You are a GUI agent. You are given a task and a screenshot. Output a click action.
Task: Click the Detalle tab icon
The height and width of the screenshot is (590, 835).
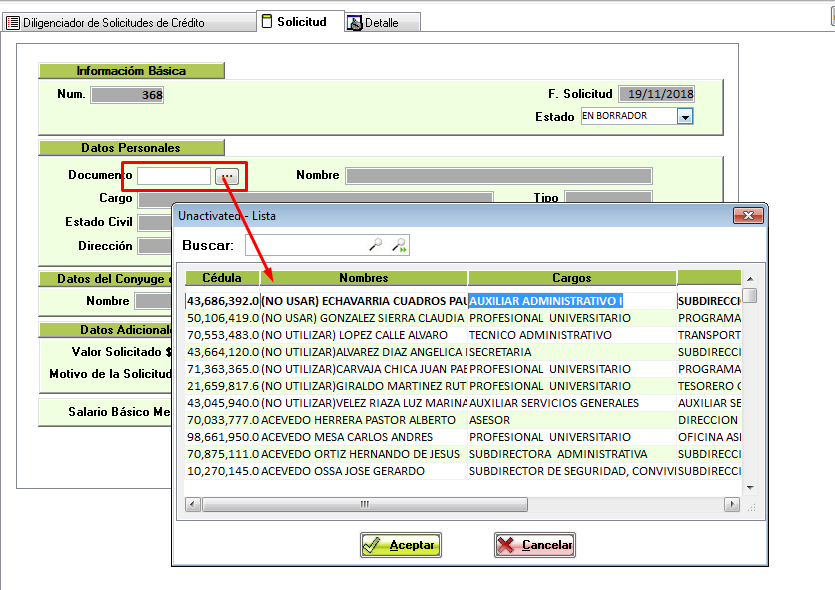point(354,23)
